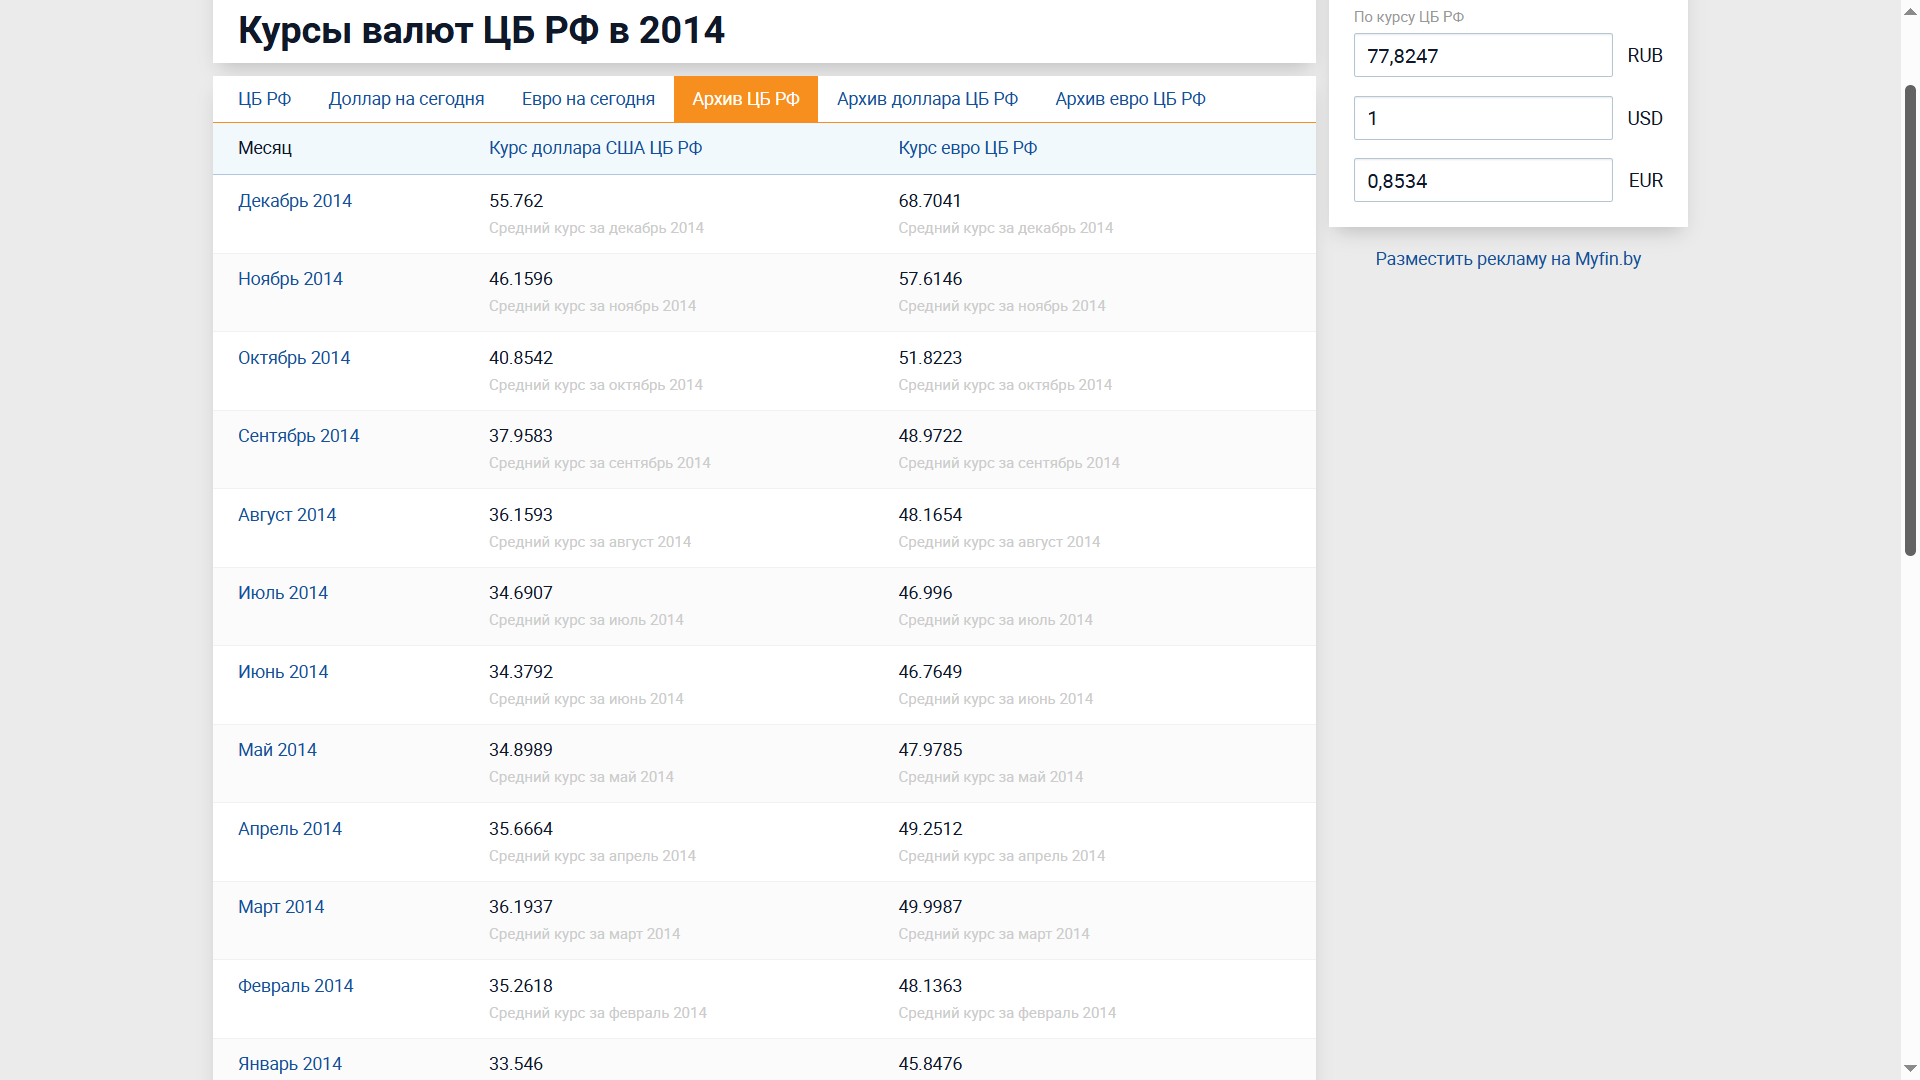Click the USD converter input field
1920x1080 pixels.
(1482, 118)
